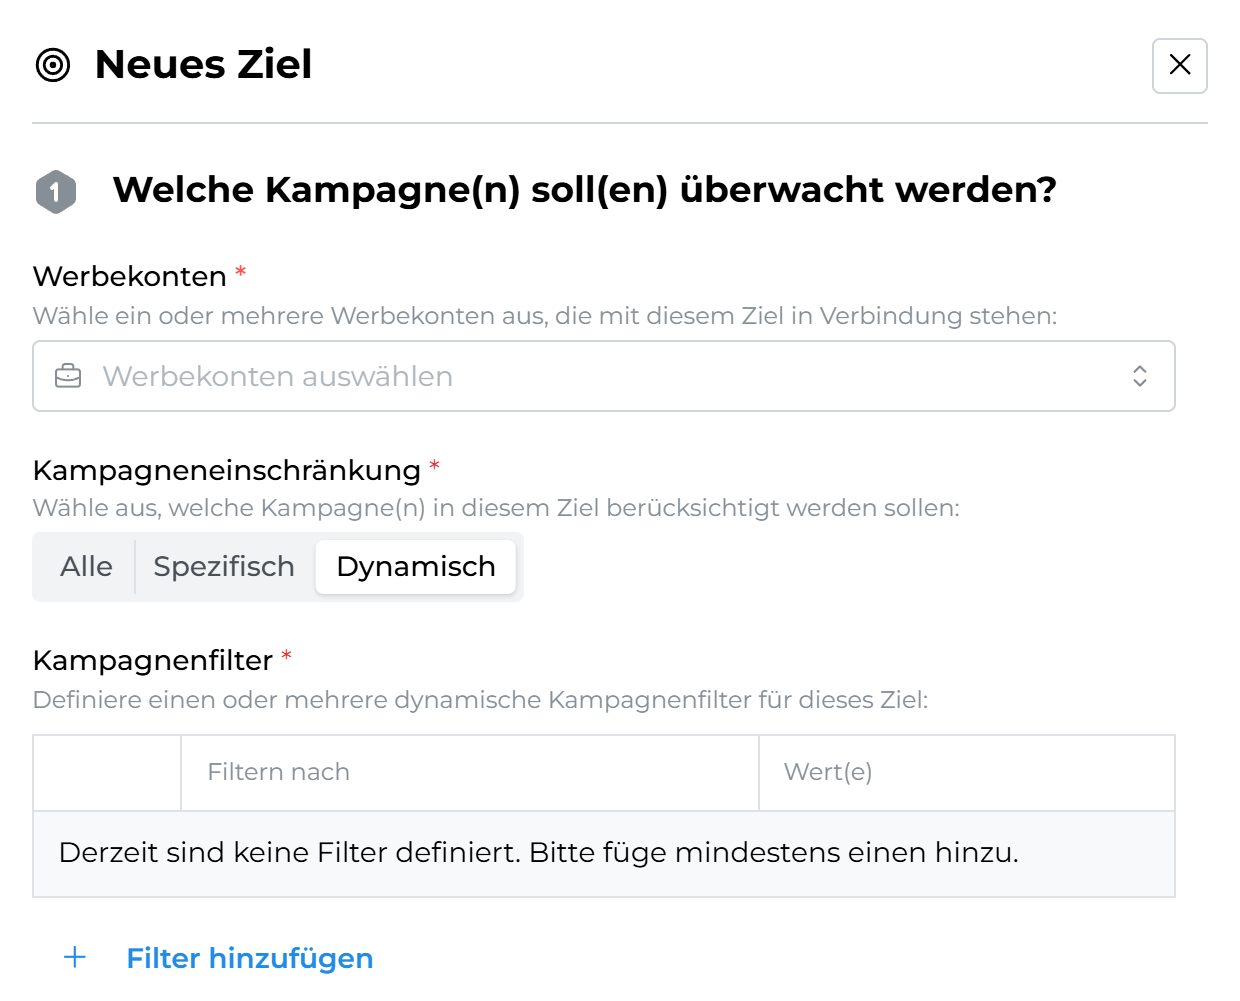Image resolution: width=1240 pixels, height=1001 pixels.
Task: Select the Alle campaign restriction option
Action: click(x=86, y=567)
